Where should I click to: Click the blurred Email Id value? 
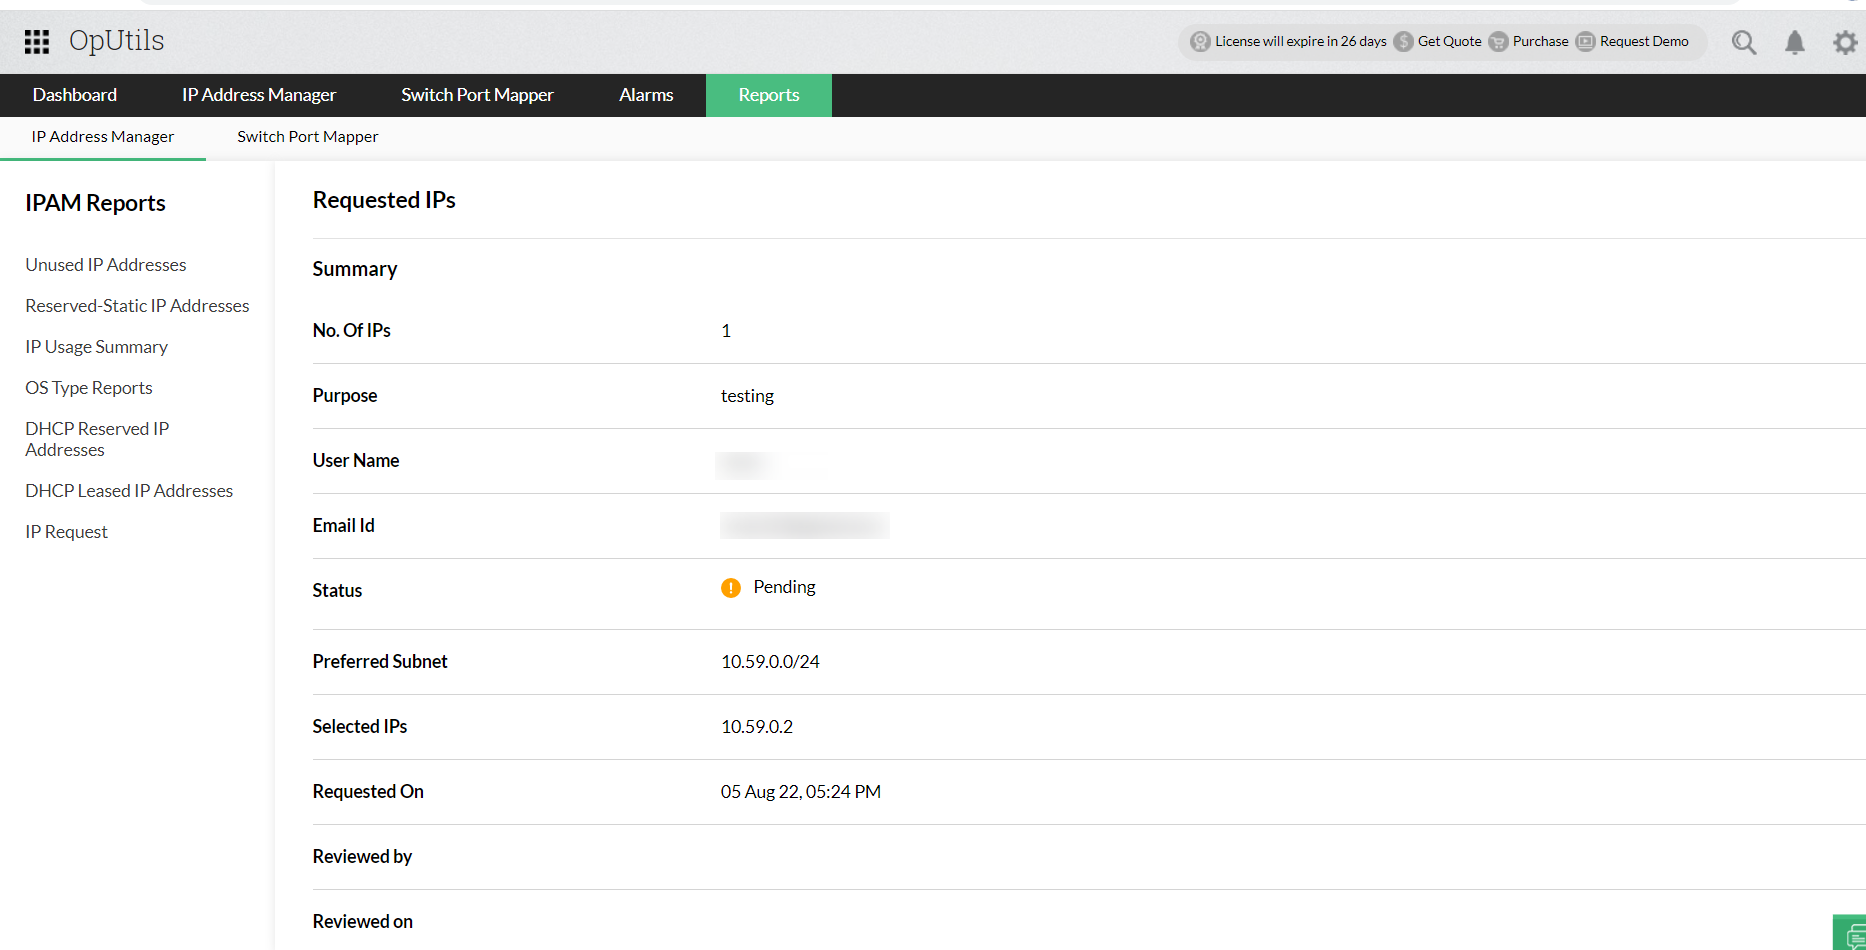[x=804, y=526]
